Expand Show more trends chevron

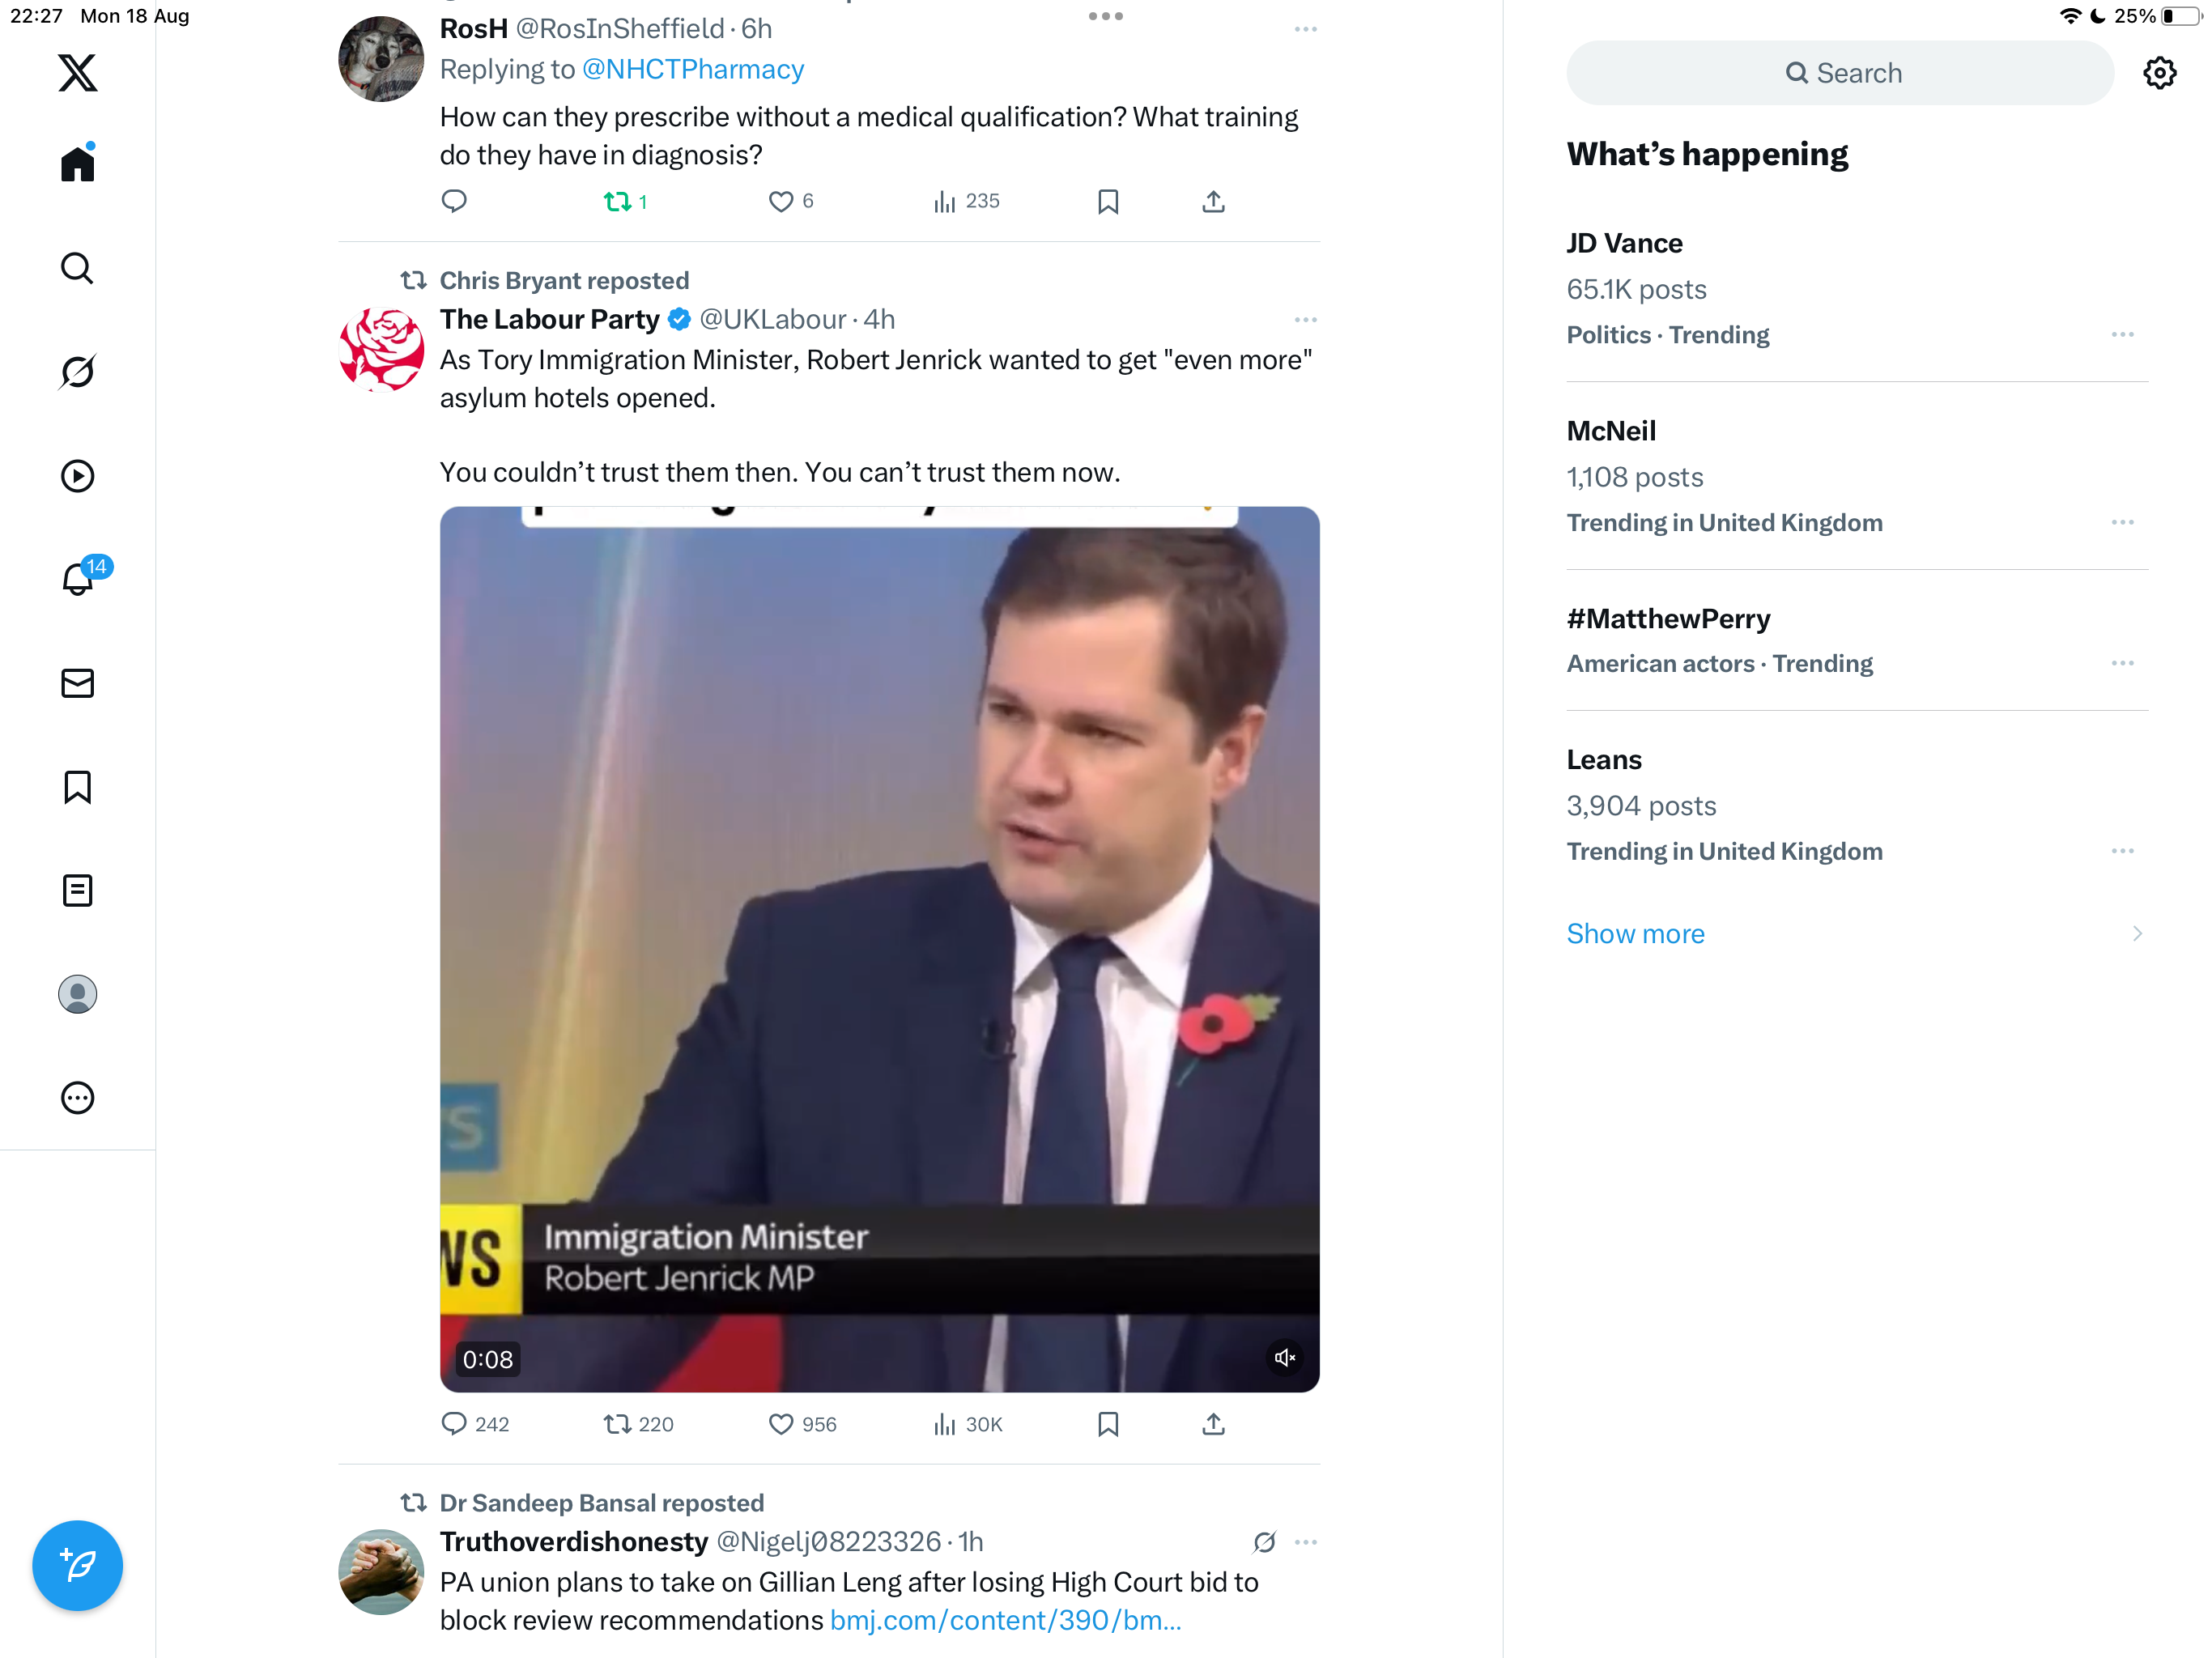pyautogui.click(x=2136, y=934)
